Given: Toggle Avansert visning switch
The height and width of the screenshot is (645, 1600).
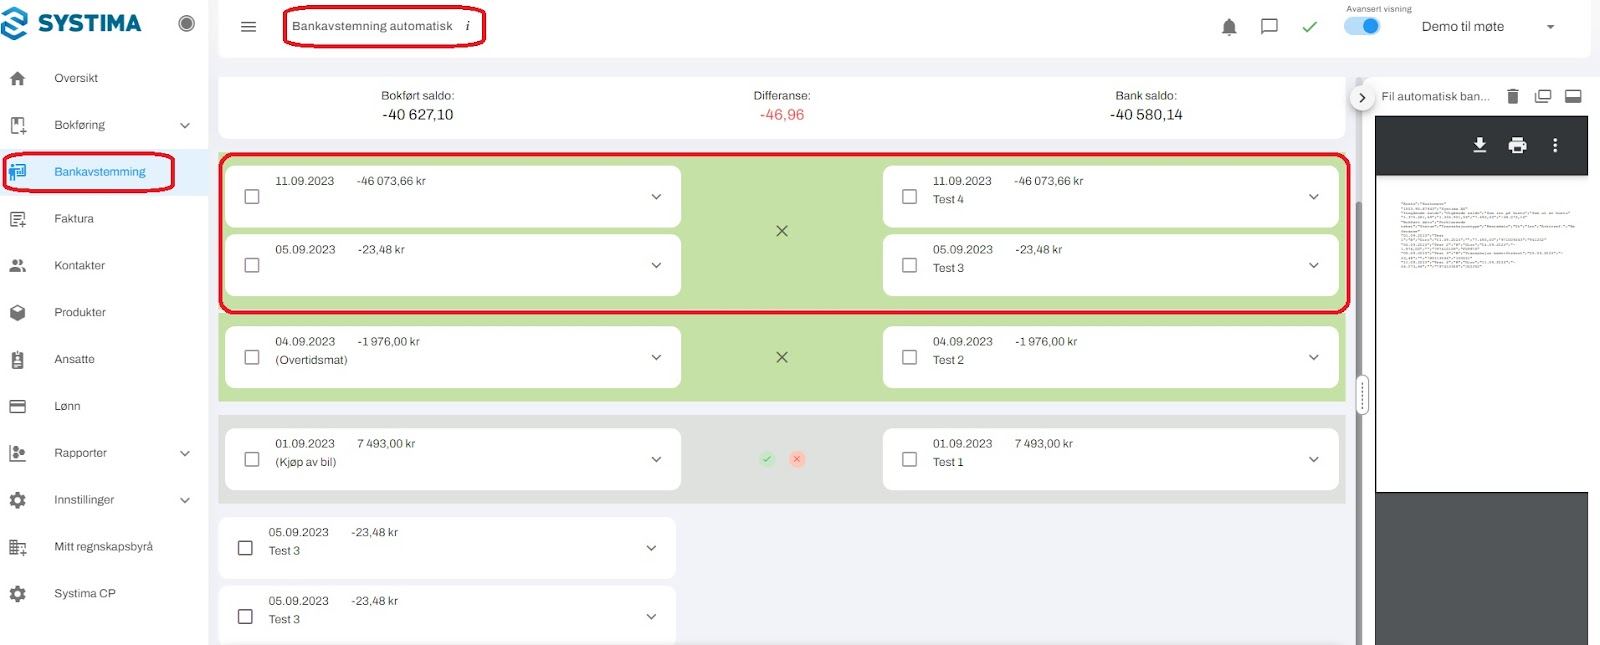Looking at the screenshot, I should click(x=1362, y=26).
